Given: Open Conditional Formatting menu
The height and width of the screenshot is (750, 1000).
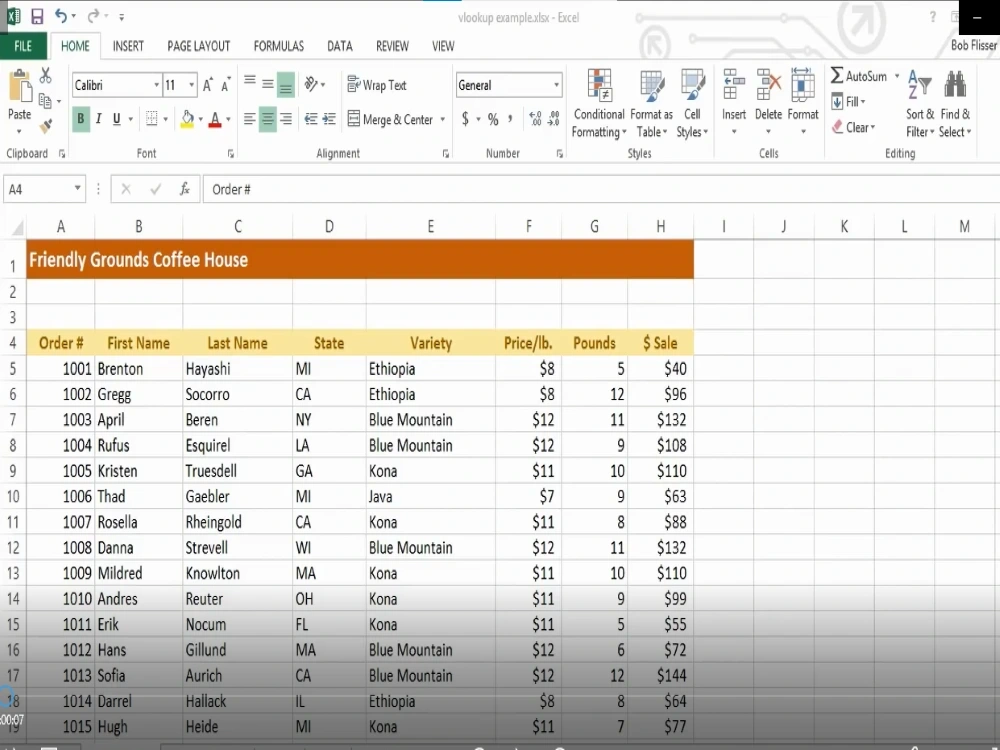Looking at the screenshot, I should 599,104.
